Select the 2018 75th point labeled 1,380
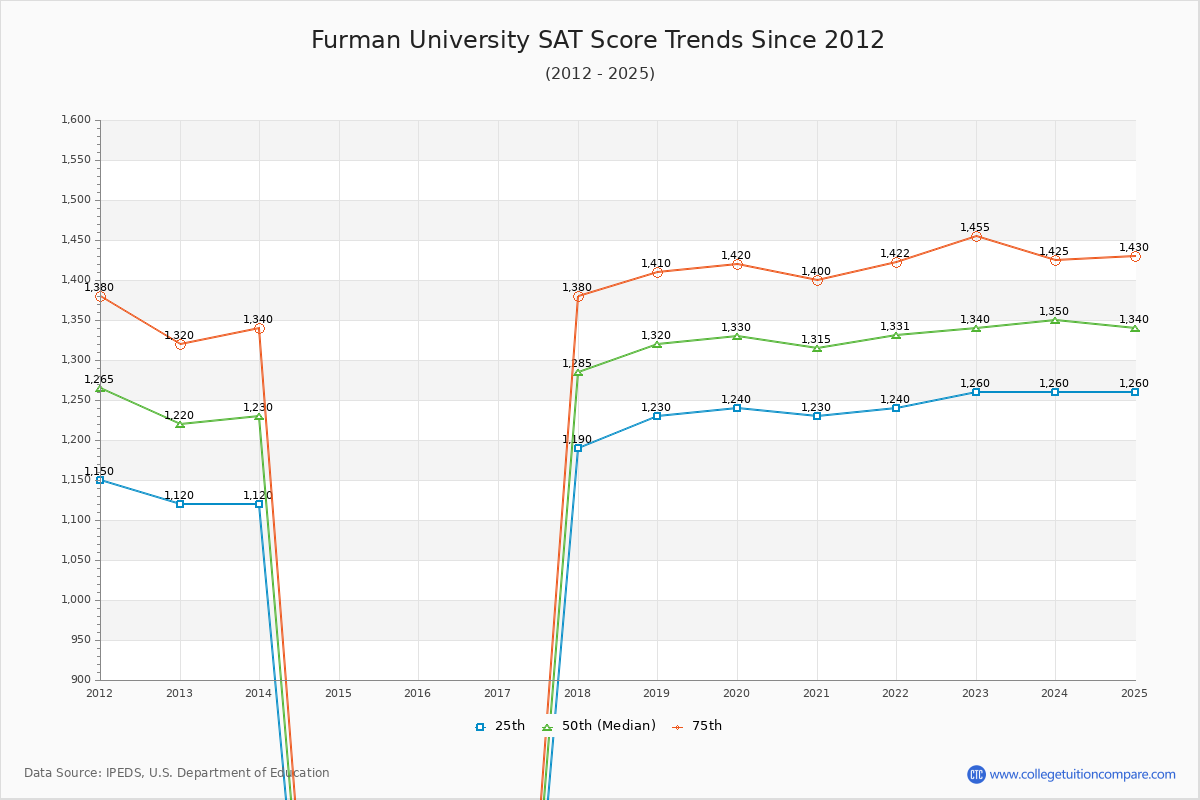 click(578, 296)
